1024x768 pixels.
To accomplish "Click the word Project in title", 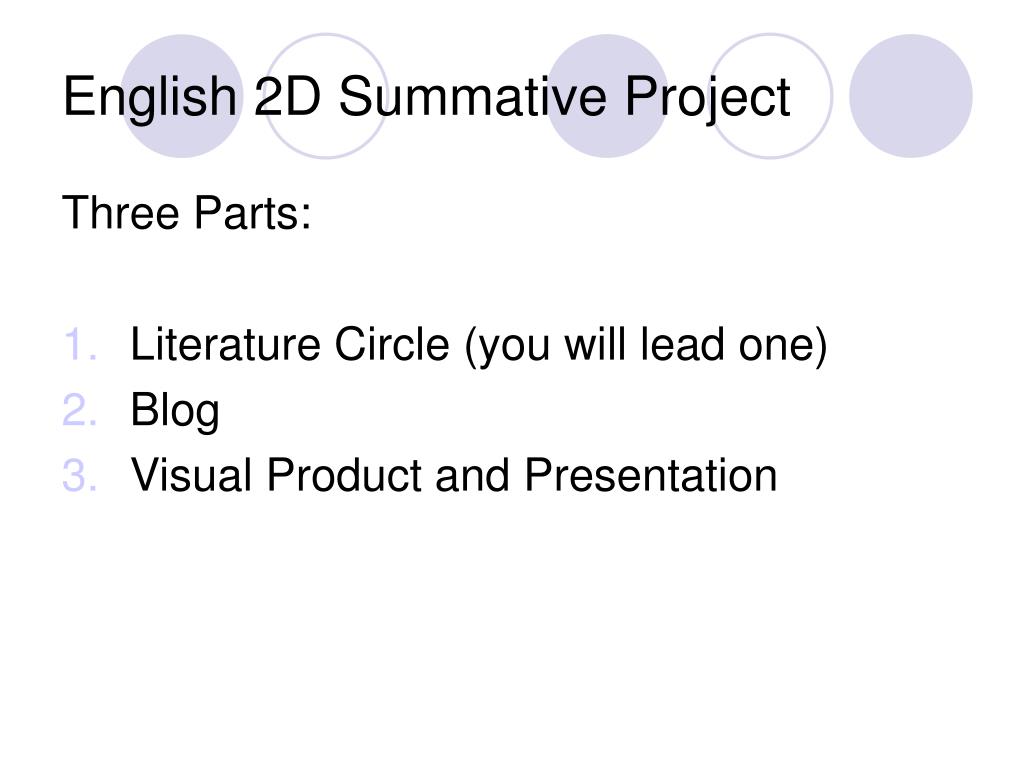I will click(x=708, y=98).
